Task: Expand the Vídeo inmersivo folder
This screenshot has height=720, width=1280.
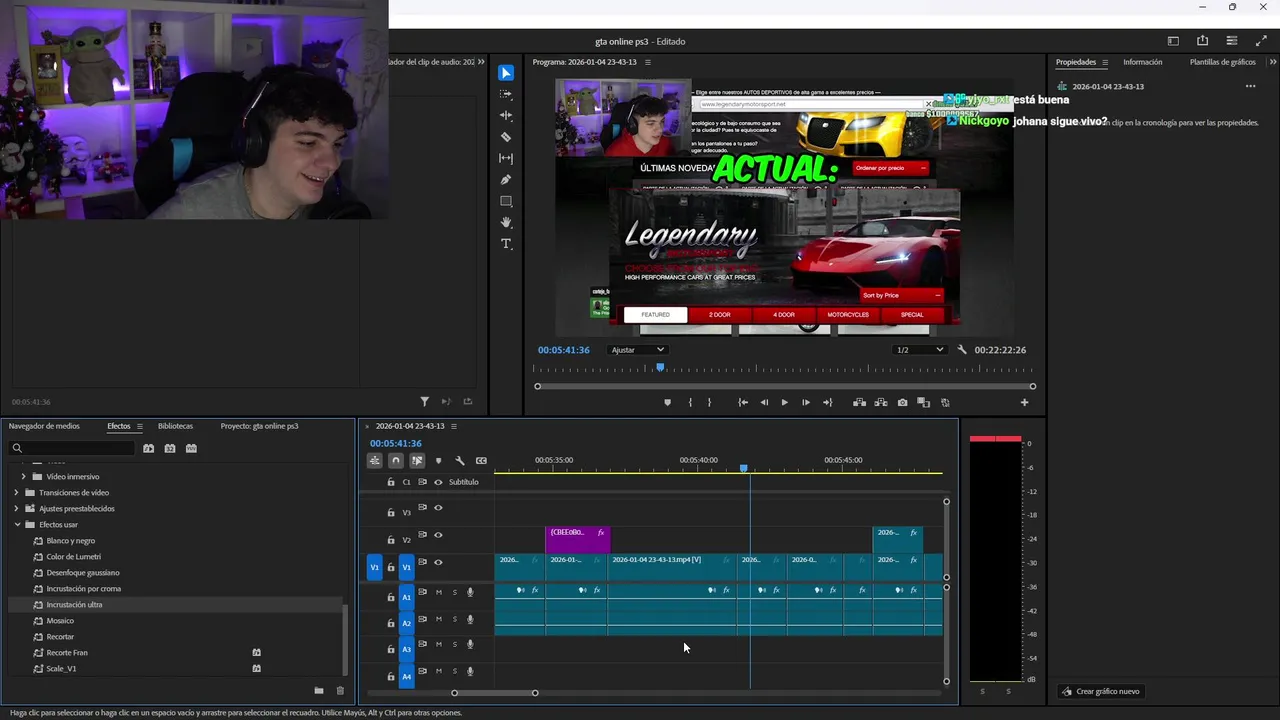Action: 23,477
